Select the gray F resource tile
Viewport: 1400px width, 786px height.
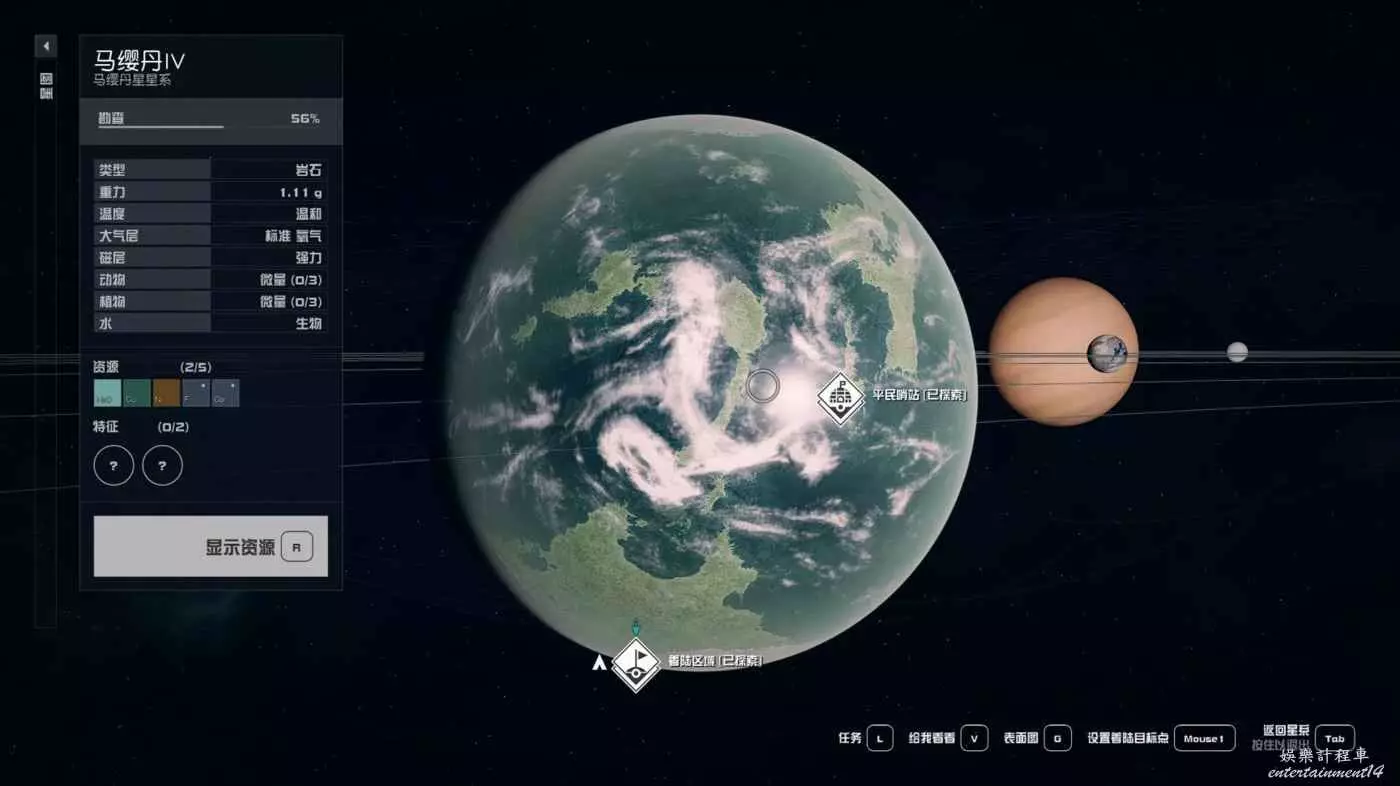coord(196,393)
